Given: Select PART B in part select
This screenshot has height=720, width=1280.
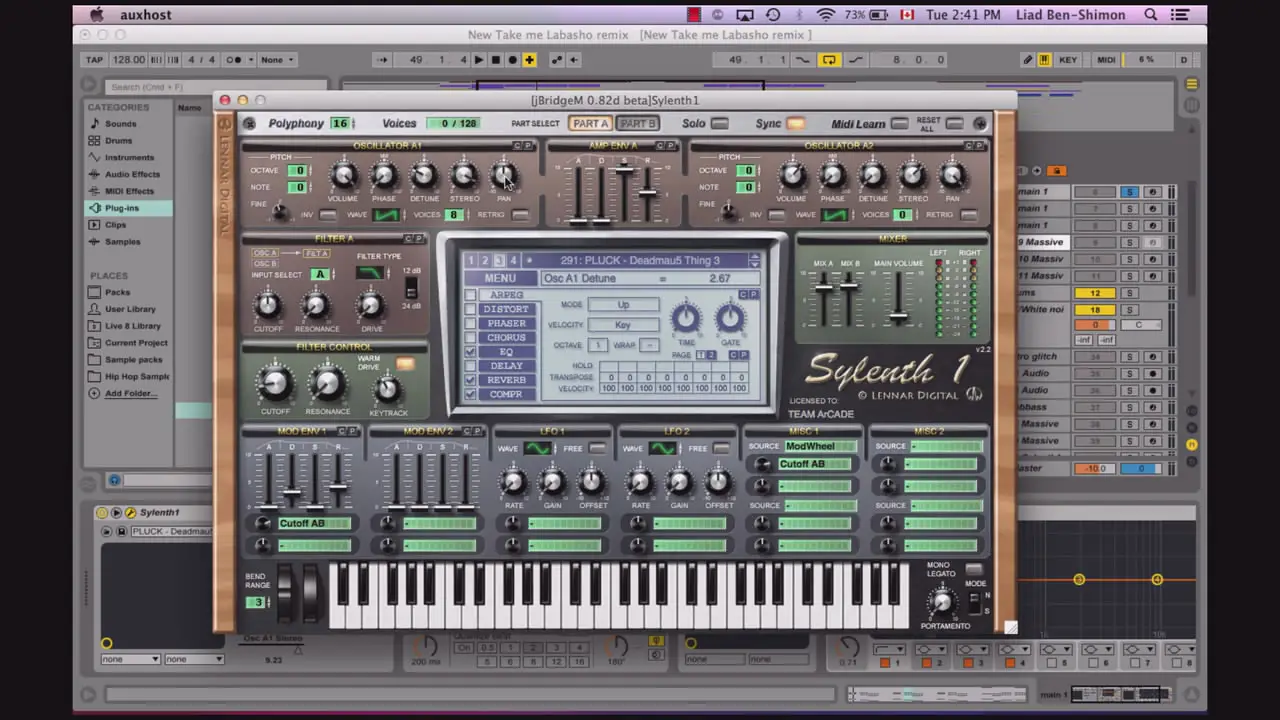Looking at the screenshot, I should (637, 124).
